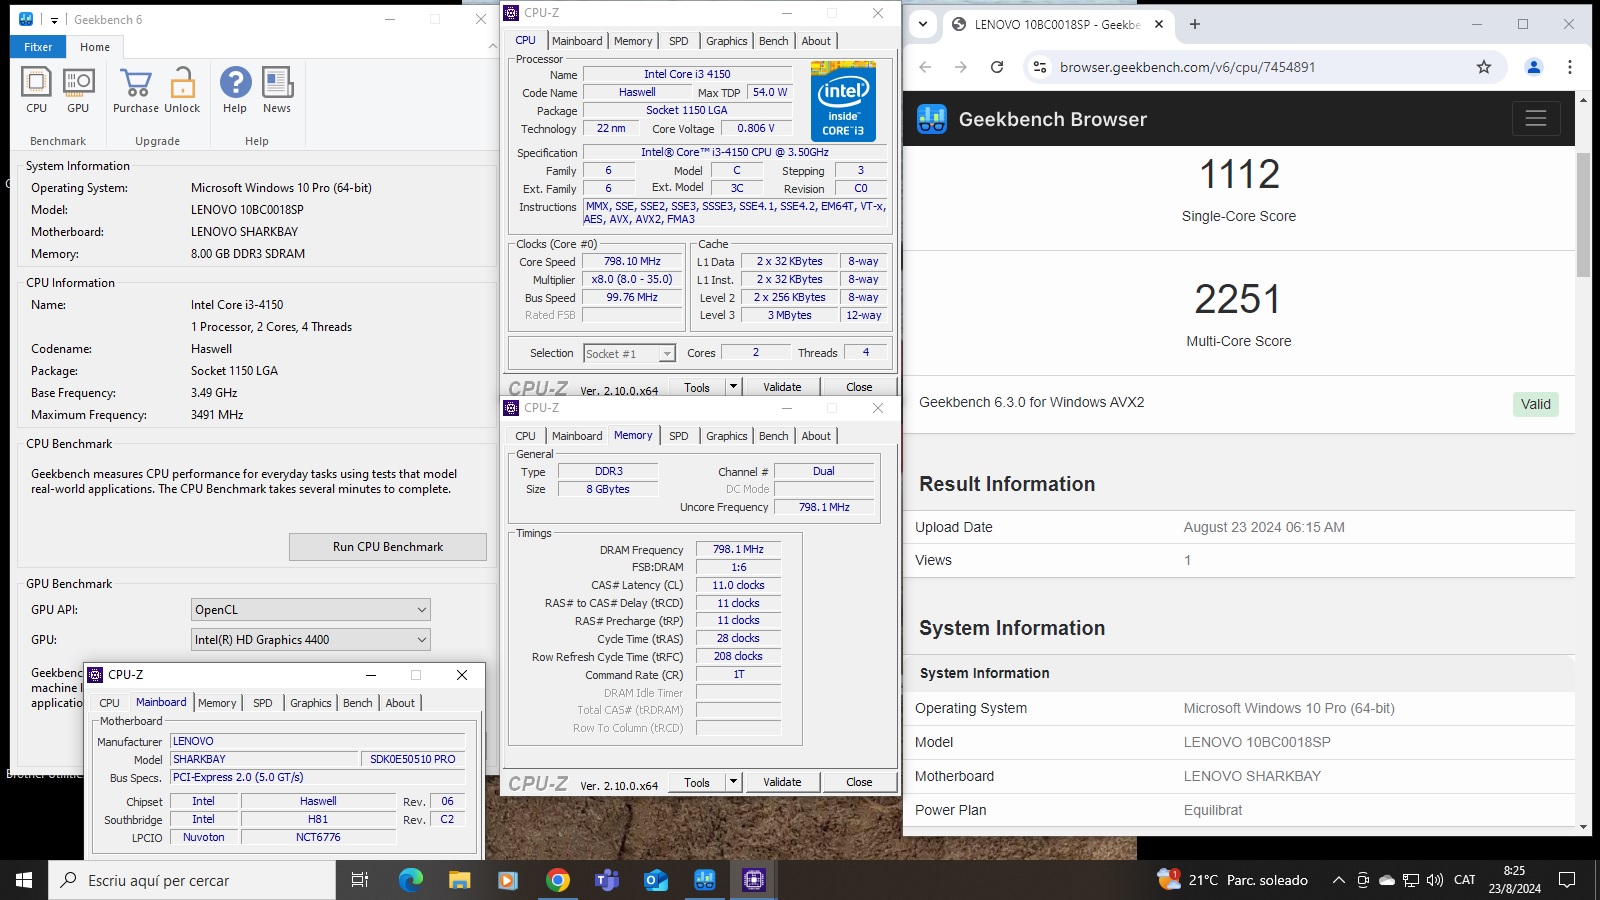
Task: Open Bench tab in top CPU-Z window
Action: point(774,41)
